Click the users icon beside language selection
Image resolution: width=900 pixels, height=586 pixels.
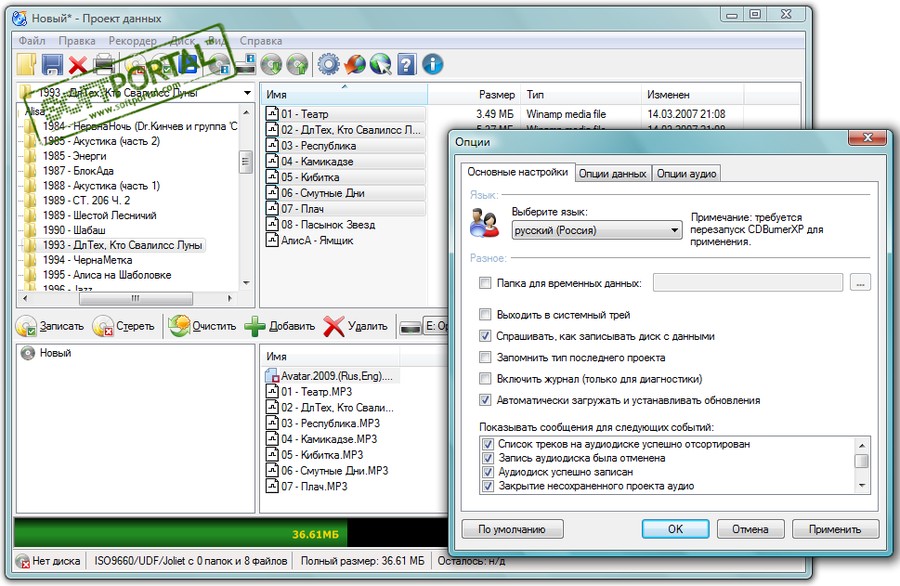click(x=484, y=223)
